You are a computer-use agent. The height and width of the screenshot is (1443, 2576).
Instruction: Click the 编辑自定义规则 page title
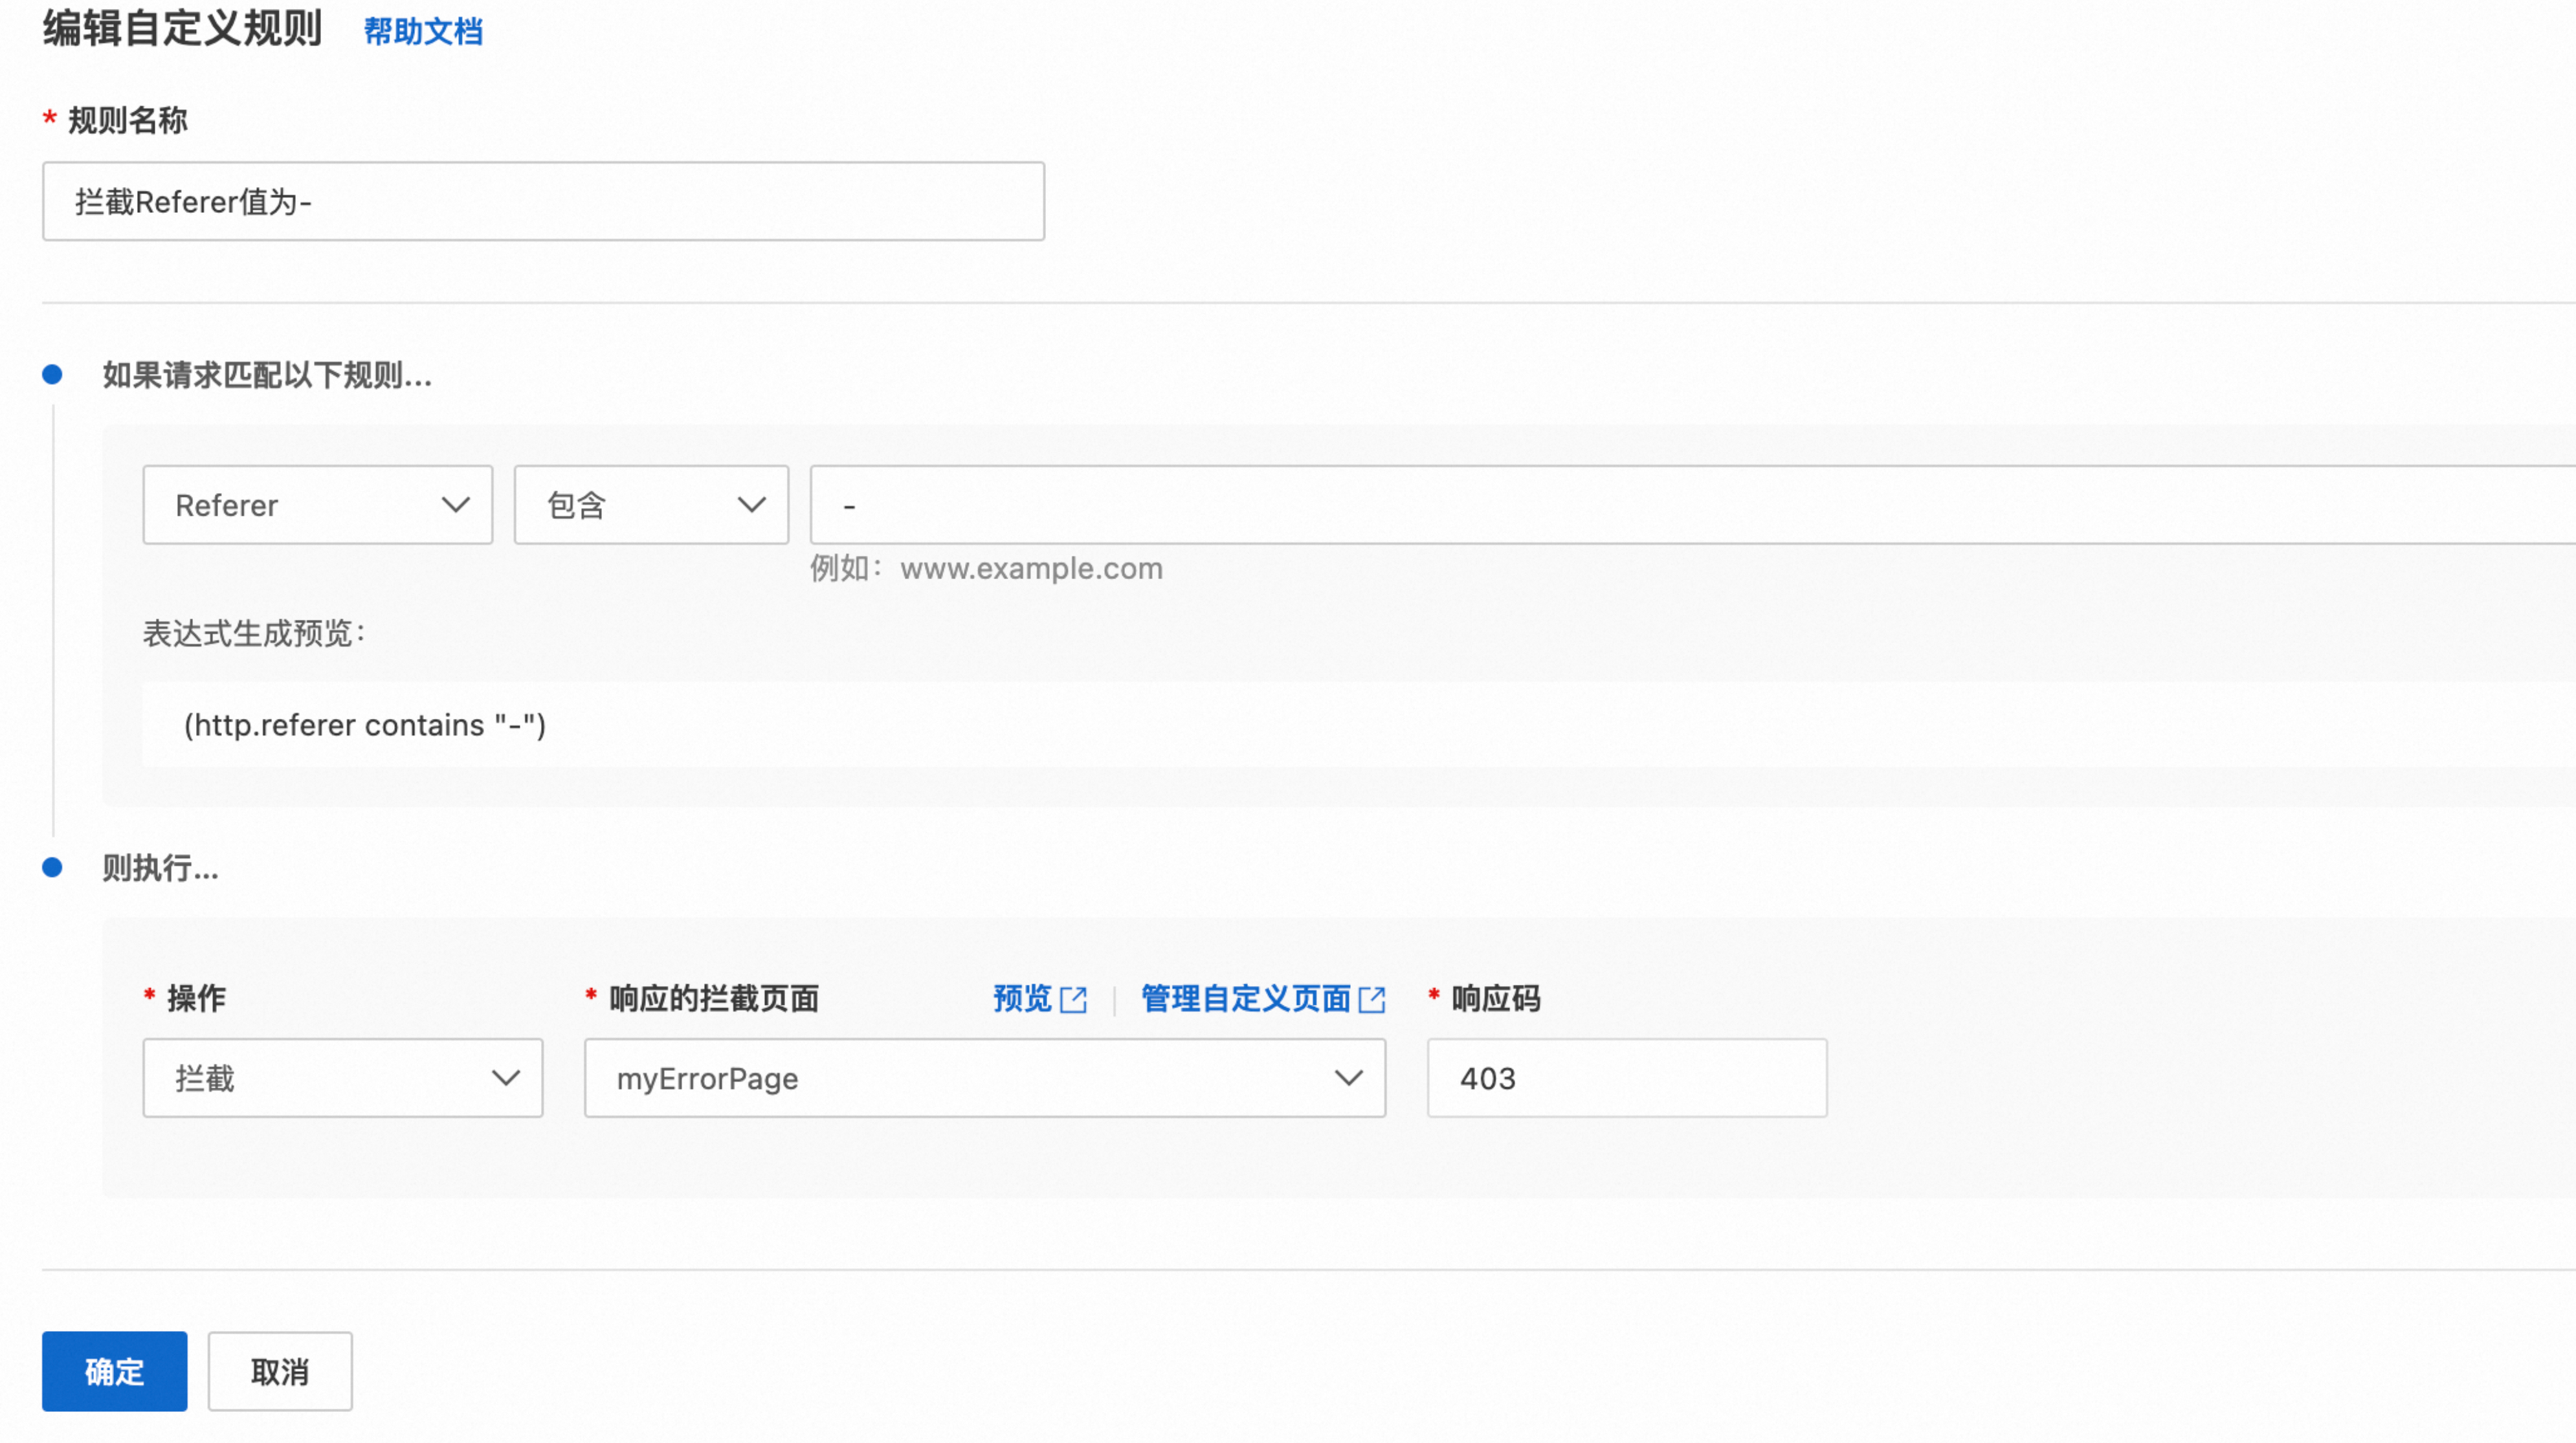(x=182, y=28)
